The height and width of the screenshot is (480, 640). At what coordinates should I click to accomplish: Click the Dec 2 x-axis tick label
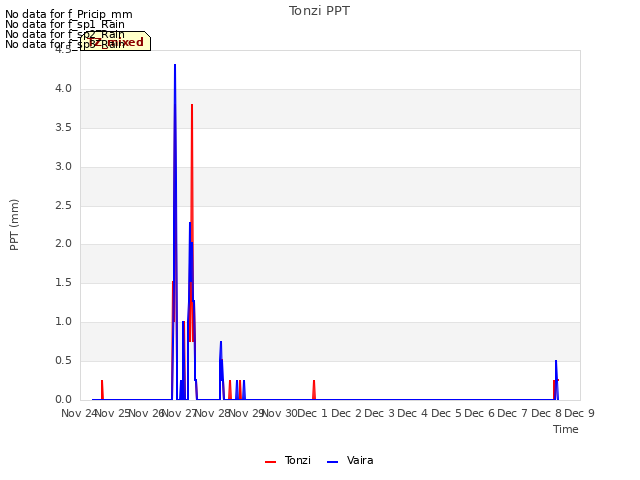pos(346,413)
